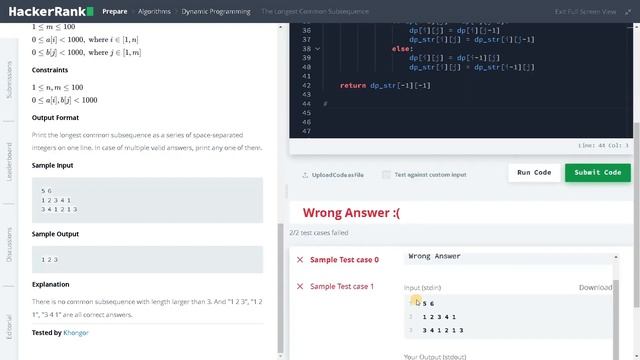Click the Submit Code button
The image size is (640, 360).
click(x=598, y=173)
